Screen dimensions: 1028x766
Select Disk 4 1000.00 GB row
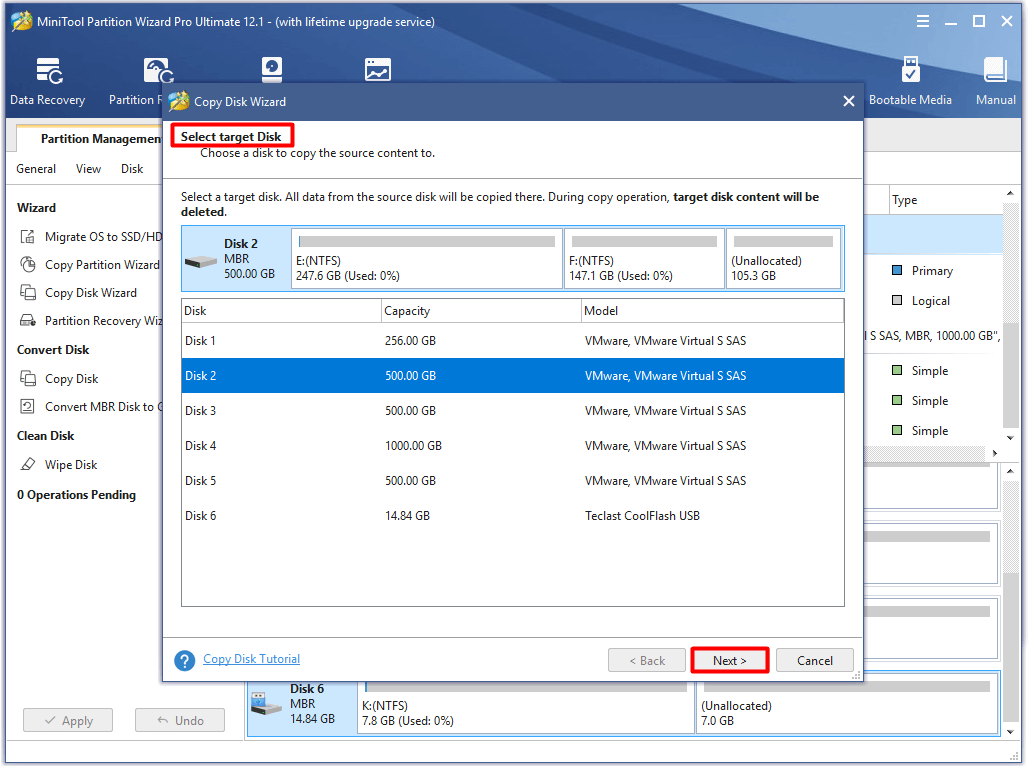click(x=513, y=445)
